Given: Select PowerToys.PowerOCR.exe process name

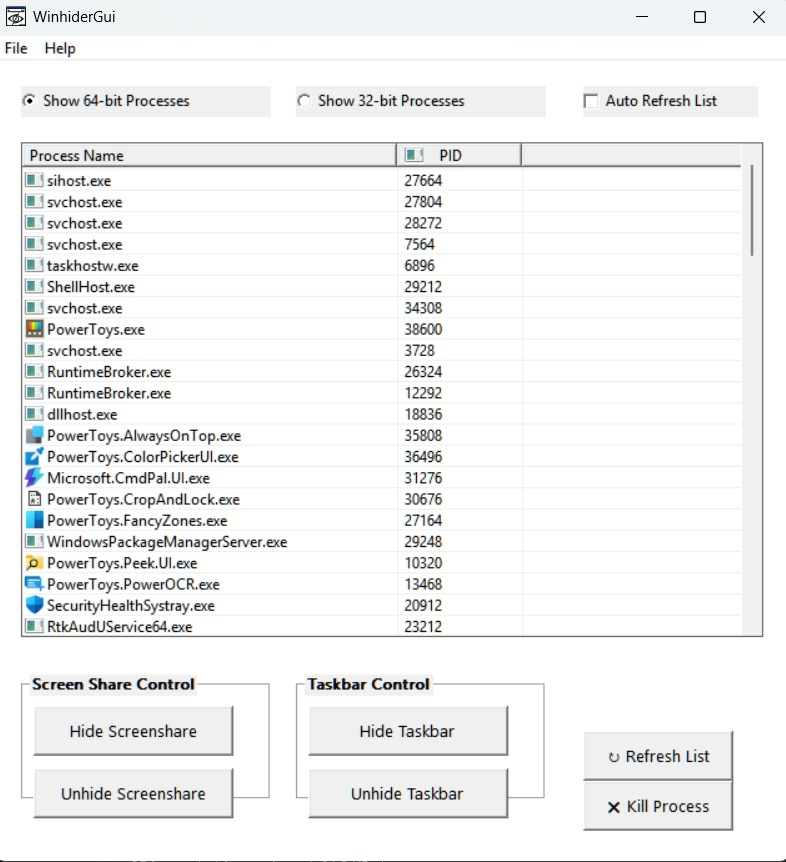Looking at the screenshot, I should 133,584.
